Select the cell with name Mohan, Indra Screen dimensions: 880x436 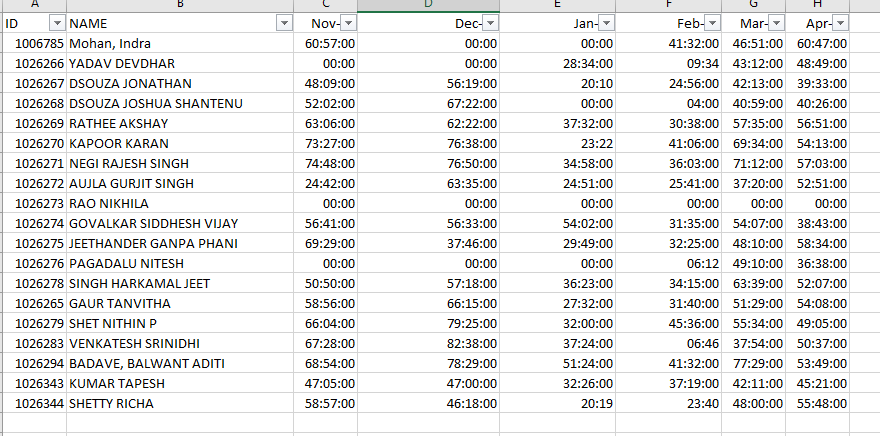click(180, 43)
